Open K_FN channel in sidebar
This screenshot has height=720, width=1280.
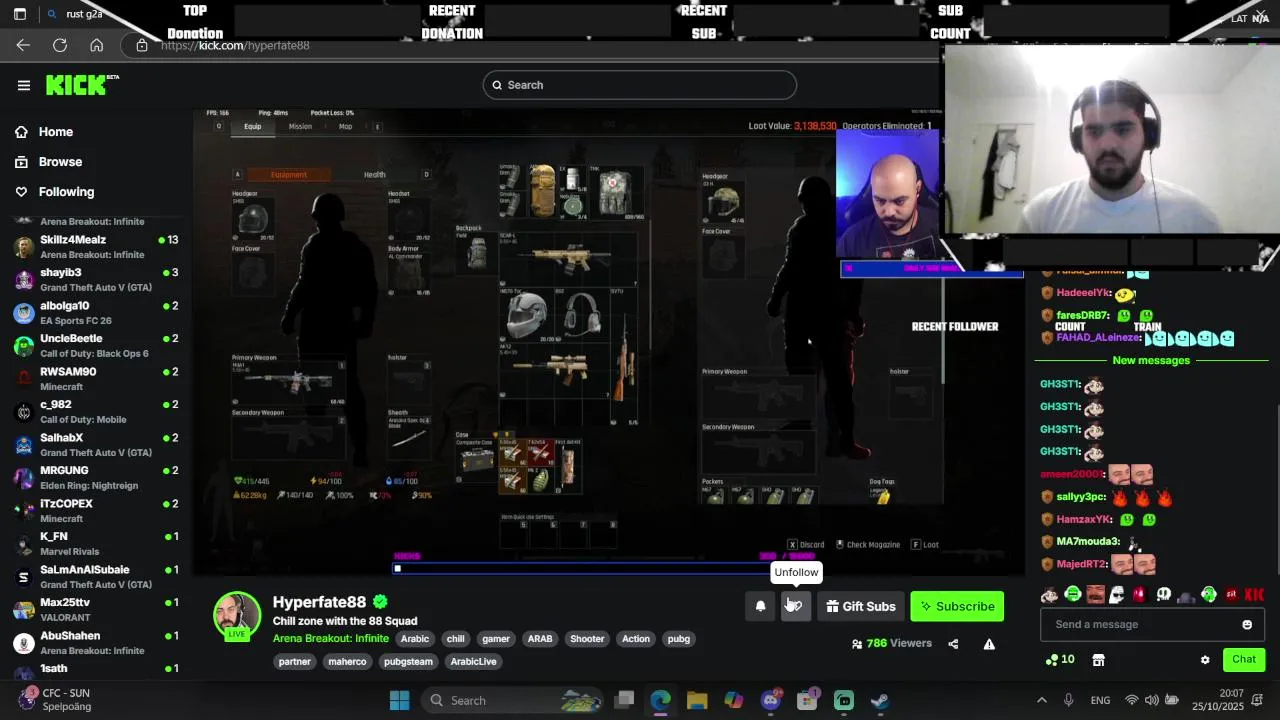click(97, 544)
